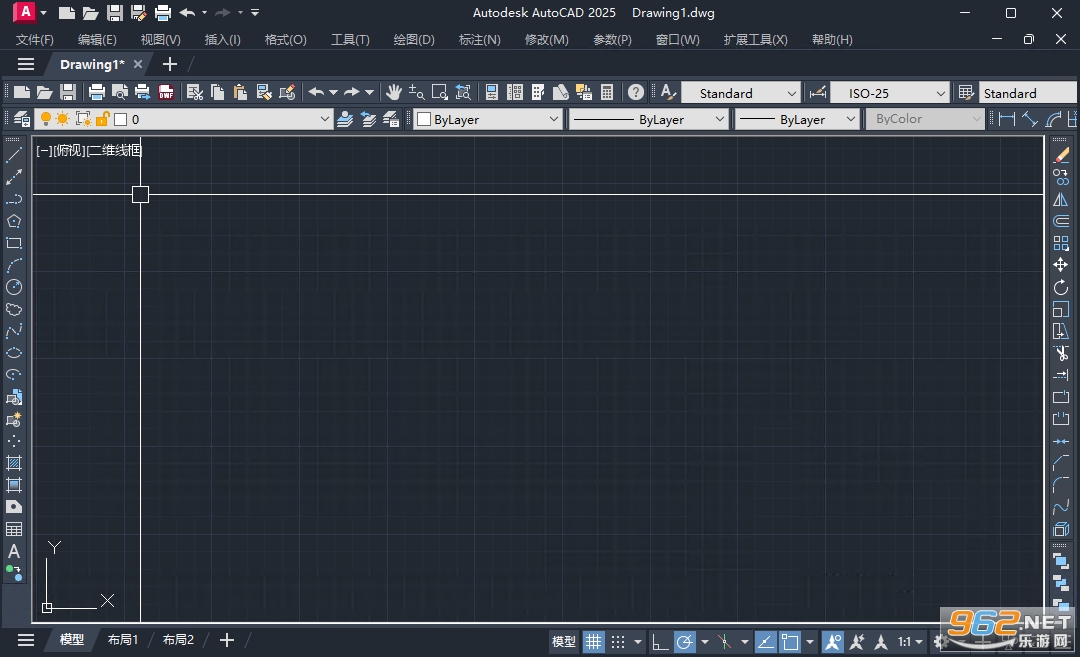Image resolution: width=1080 pixels, height=657 pixels.
Task: Switch to the 布局2 layout tab
Action: (x=178, y=640)
